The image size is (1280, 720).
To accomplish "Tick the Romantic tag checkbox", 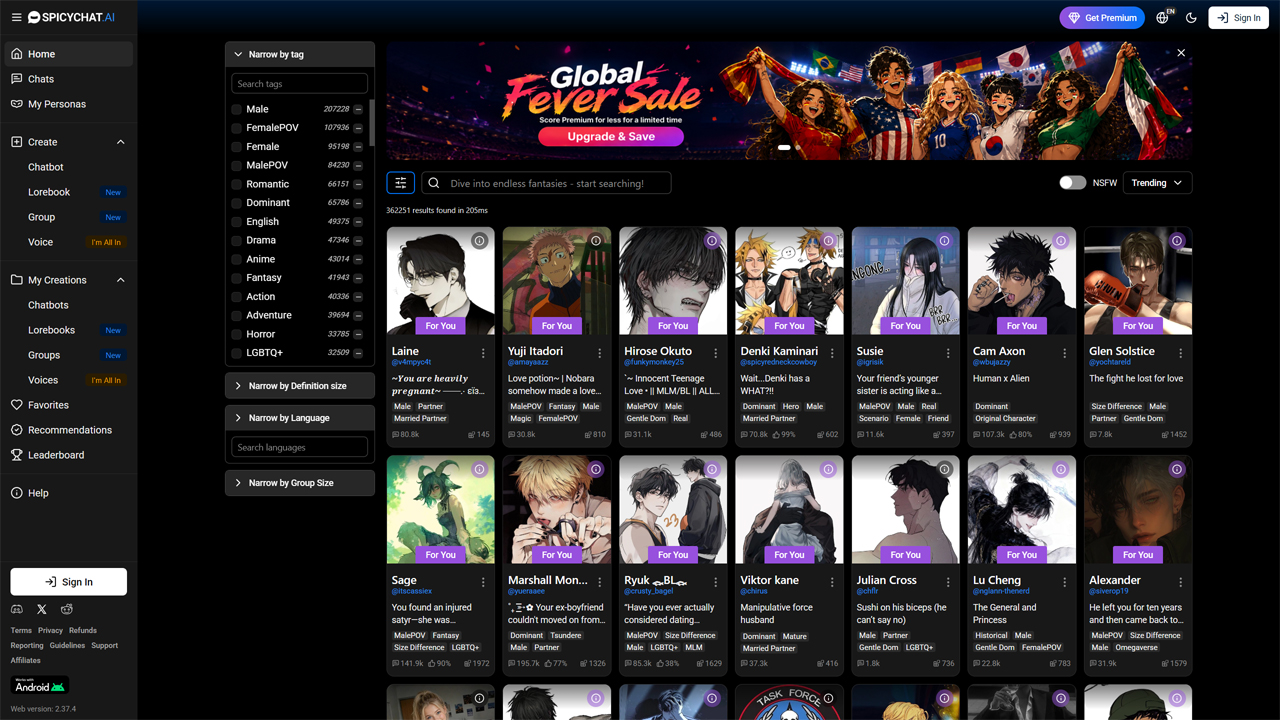I will click(x=237, y=184).
